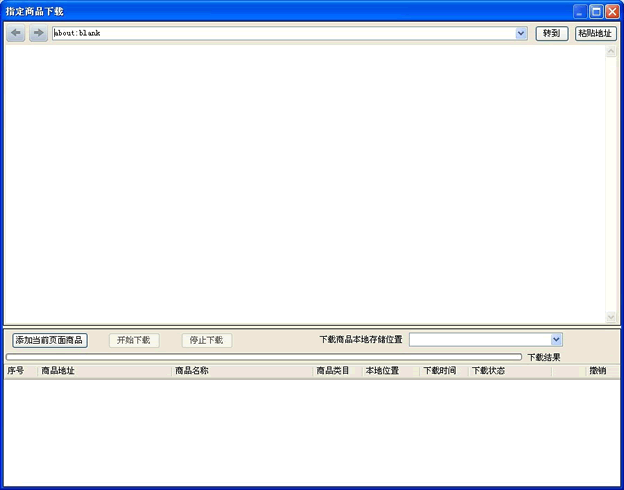Go back with the left arrow button
Screen dimensions: 624x490
click(16, 33)
